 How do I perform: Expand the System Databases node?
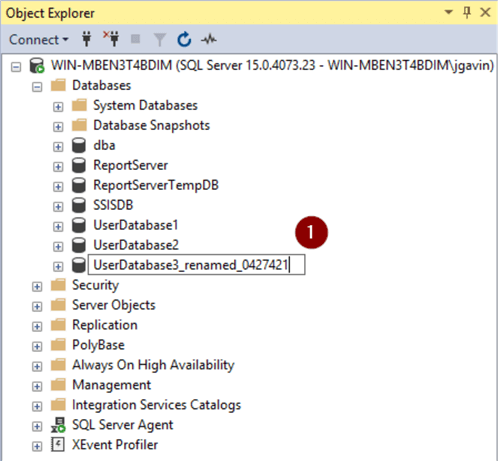point(58,107)
